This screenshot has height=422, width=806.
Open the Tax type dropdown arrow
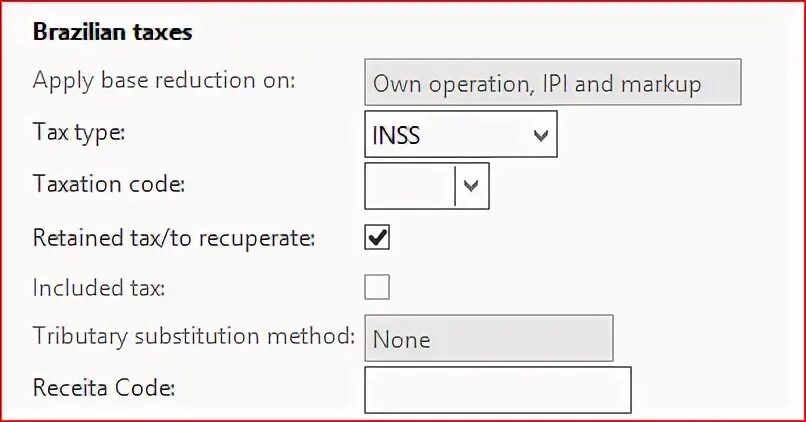[540, 135]
